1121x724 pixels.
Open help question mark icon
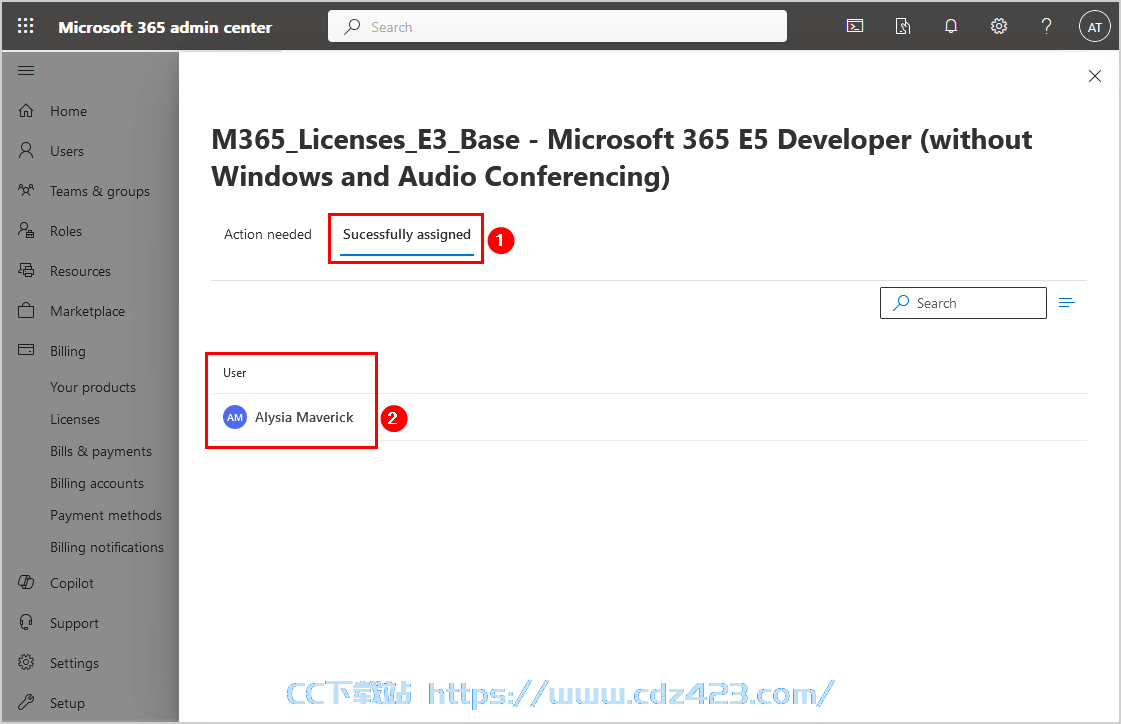[x=1047, y=26]
